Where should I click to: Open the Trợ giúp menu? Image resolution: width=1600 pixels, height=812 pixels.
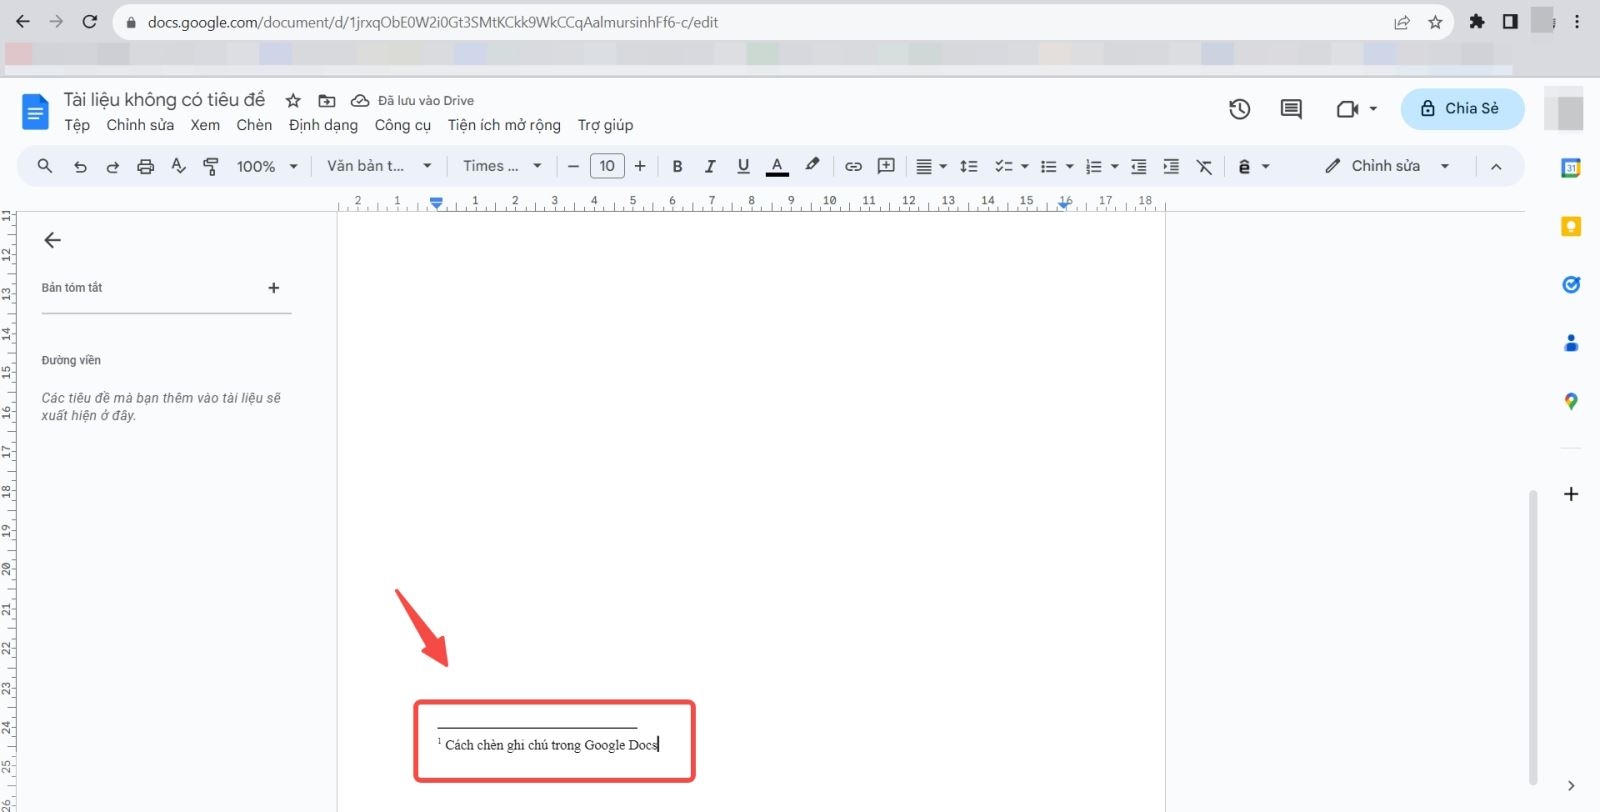pos(605,125)
